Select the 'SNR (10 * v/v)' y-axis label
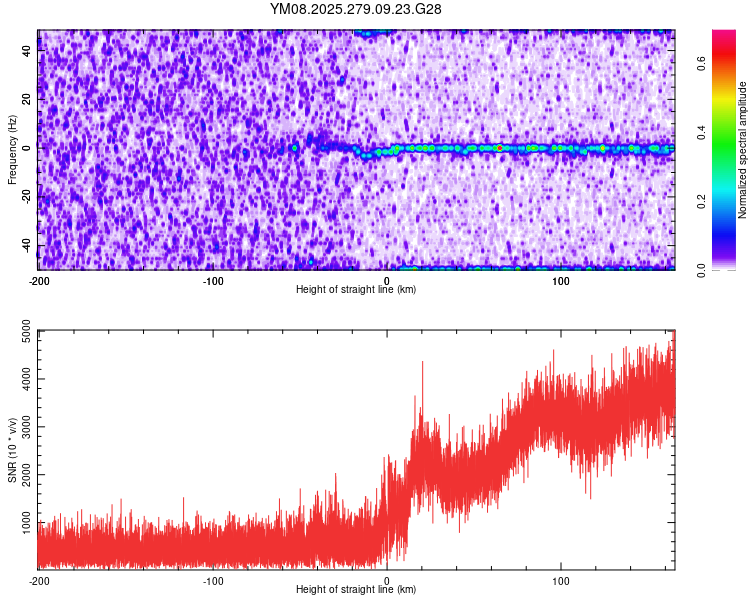The width and height of the screenshot is (750, 600). point(12,450)
